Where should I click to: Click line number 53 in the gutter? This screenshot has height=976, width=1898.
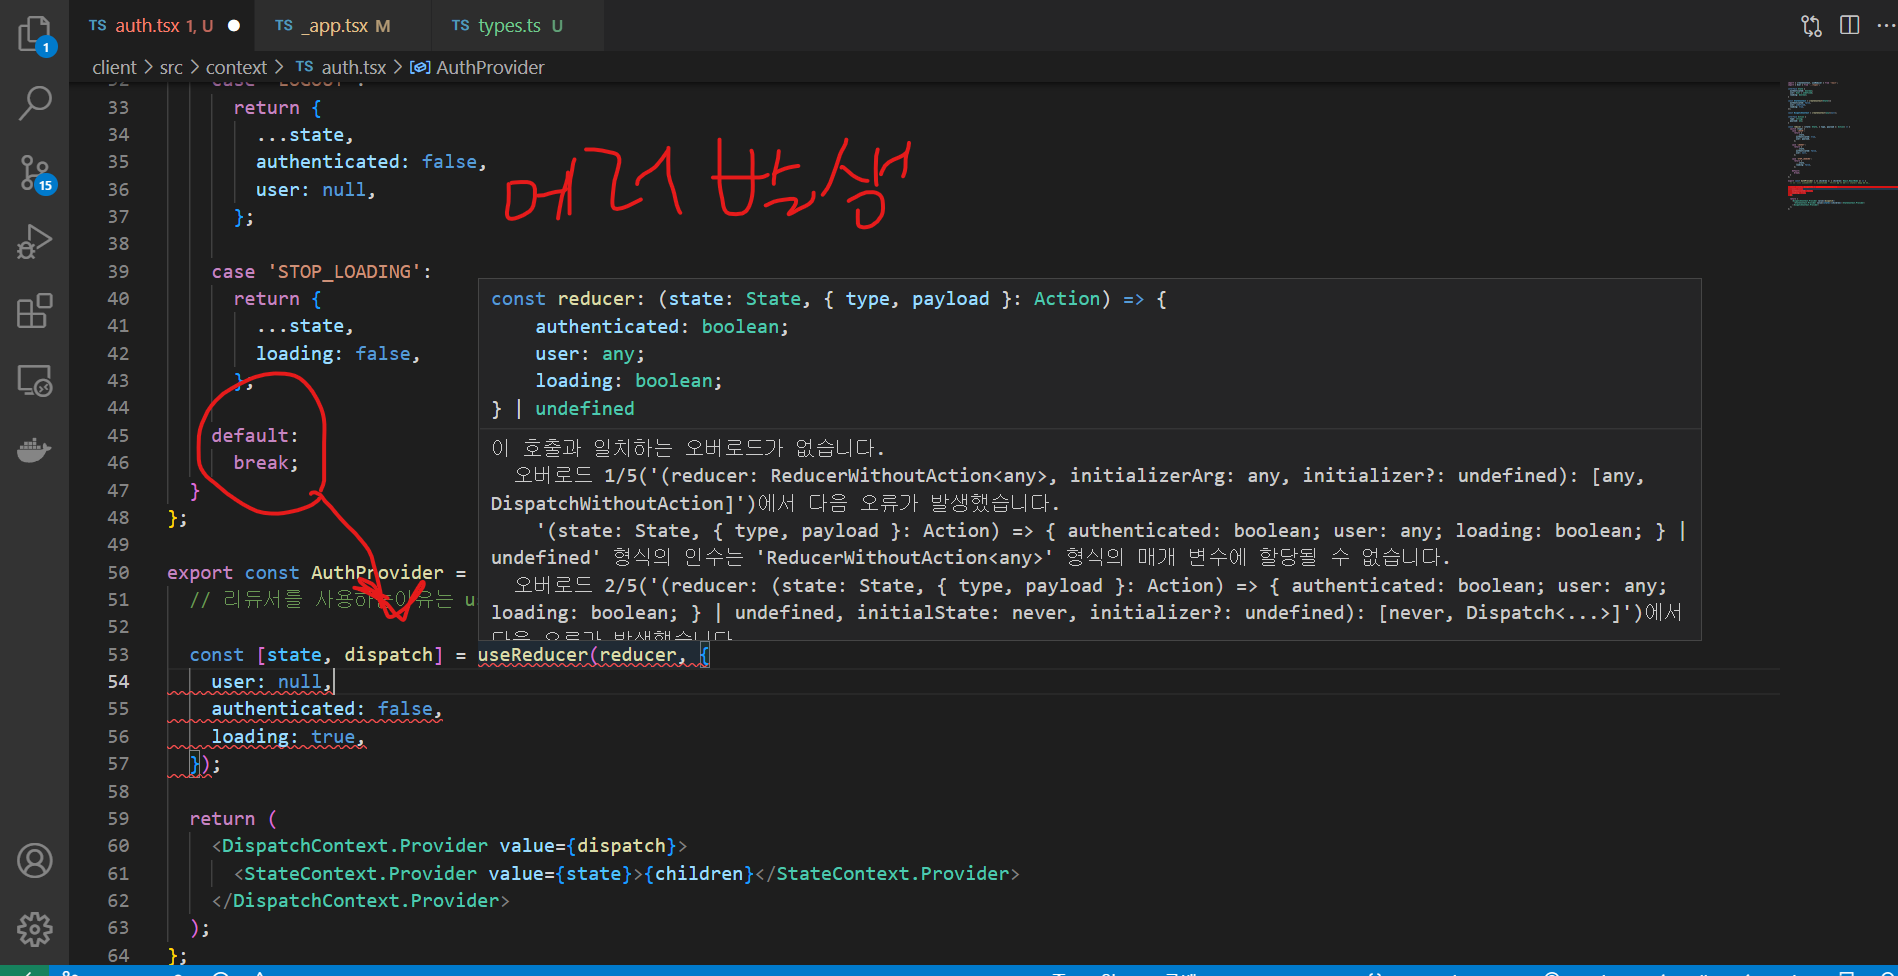tap(118, 654)
